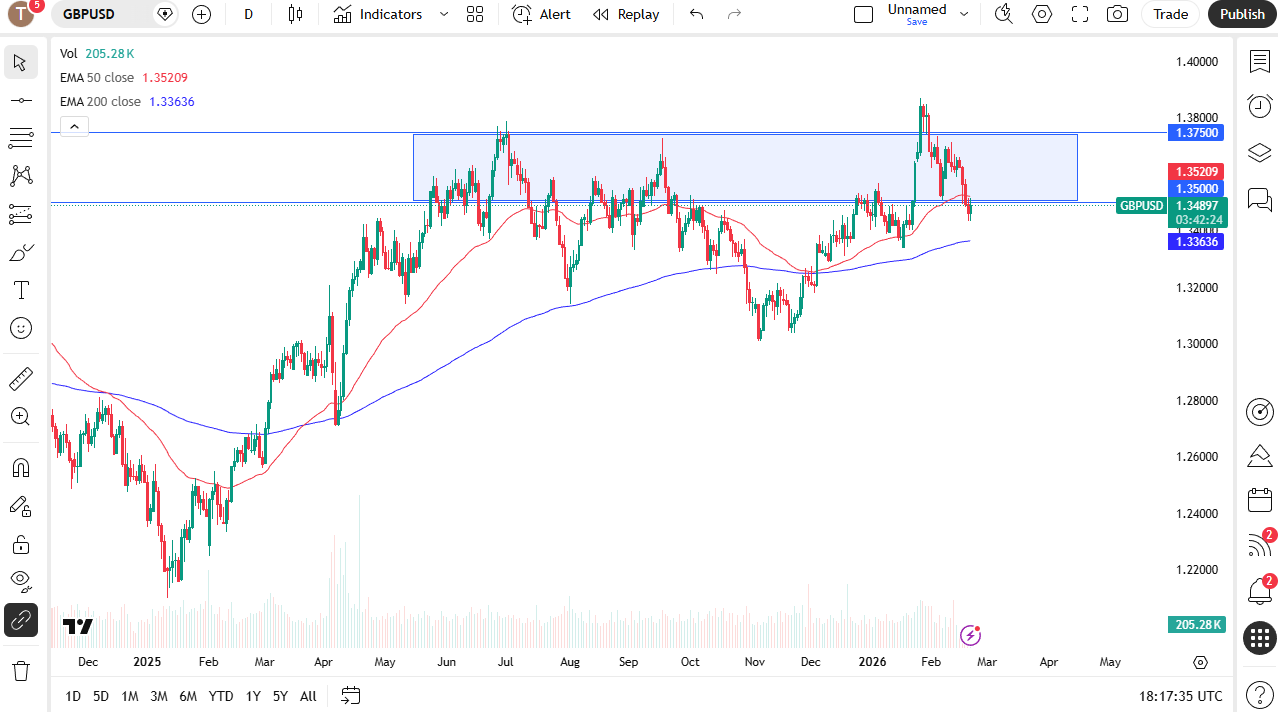
Task: Undo the last chart action
Action: pos(697,14)
